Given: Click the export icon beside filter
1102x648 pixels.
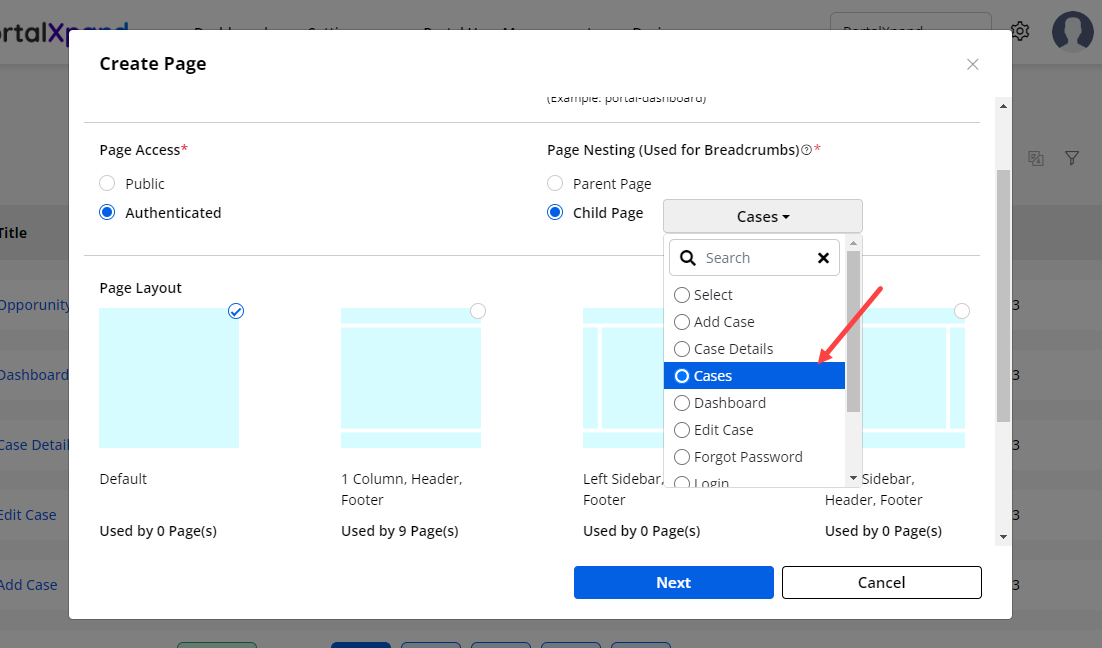Looking at the screenshot, I should point(1036,158).
